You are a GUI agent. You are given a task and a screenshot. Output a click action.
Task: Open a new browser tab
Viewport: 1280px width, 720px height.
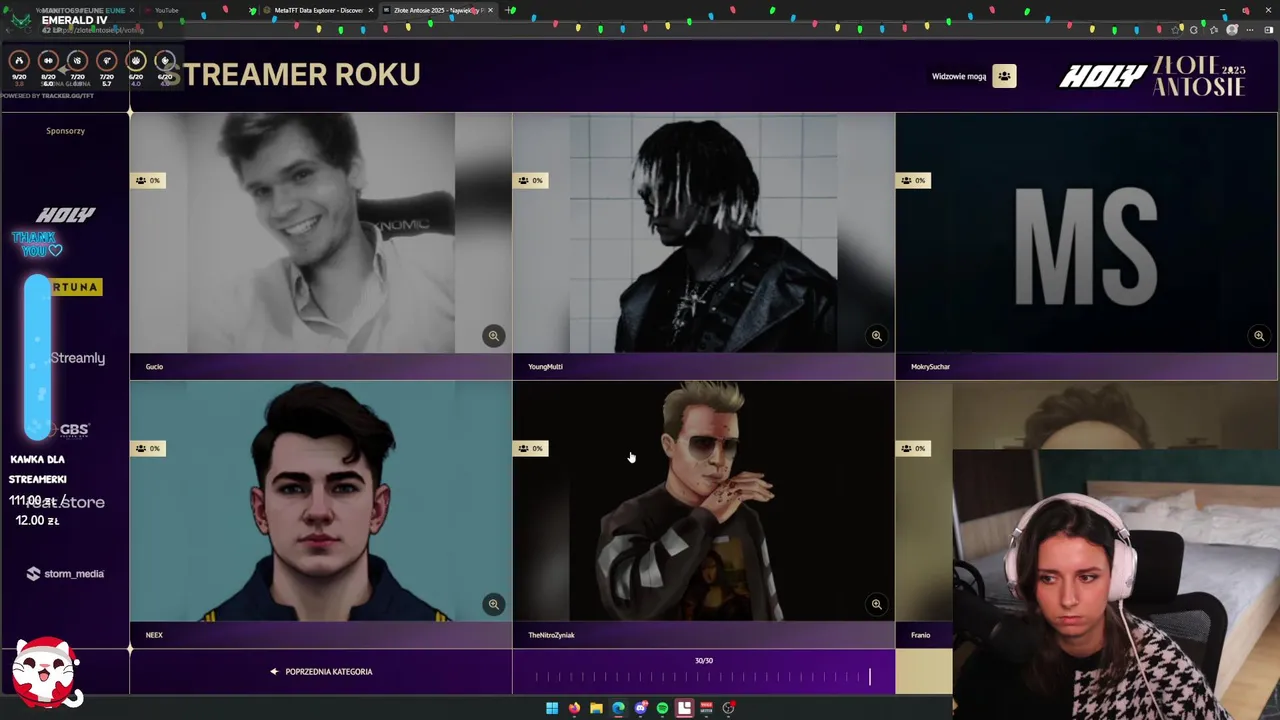(510, 10)
